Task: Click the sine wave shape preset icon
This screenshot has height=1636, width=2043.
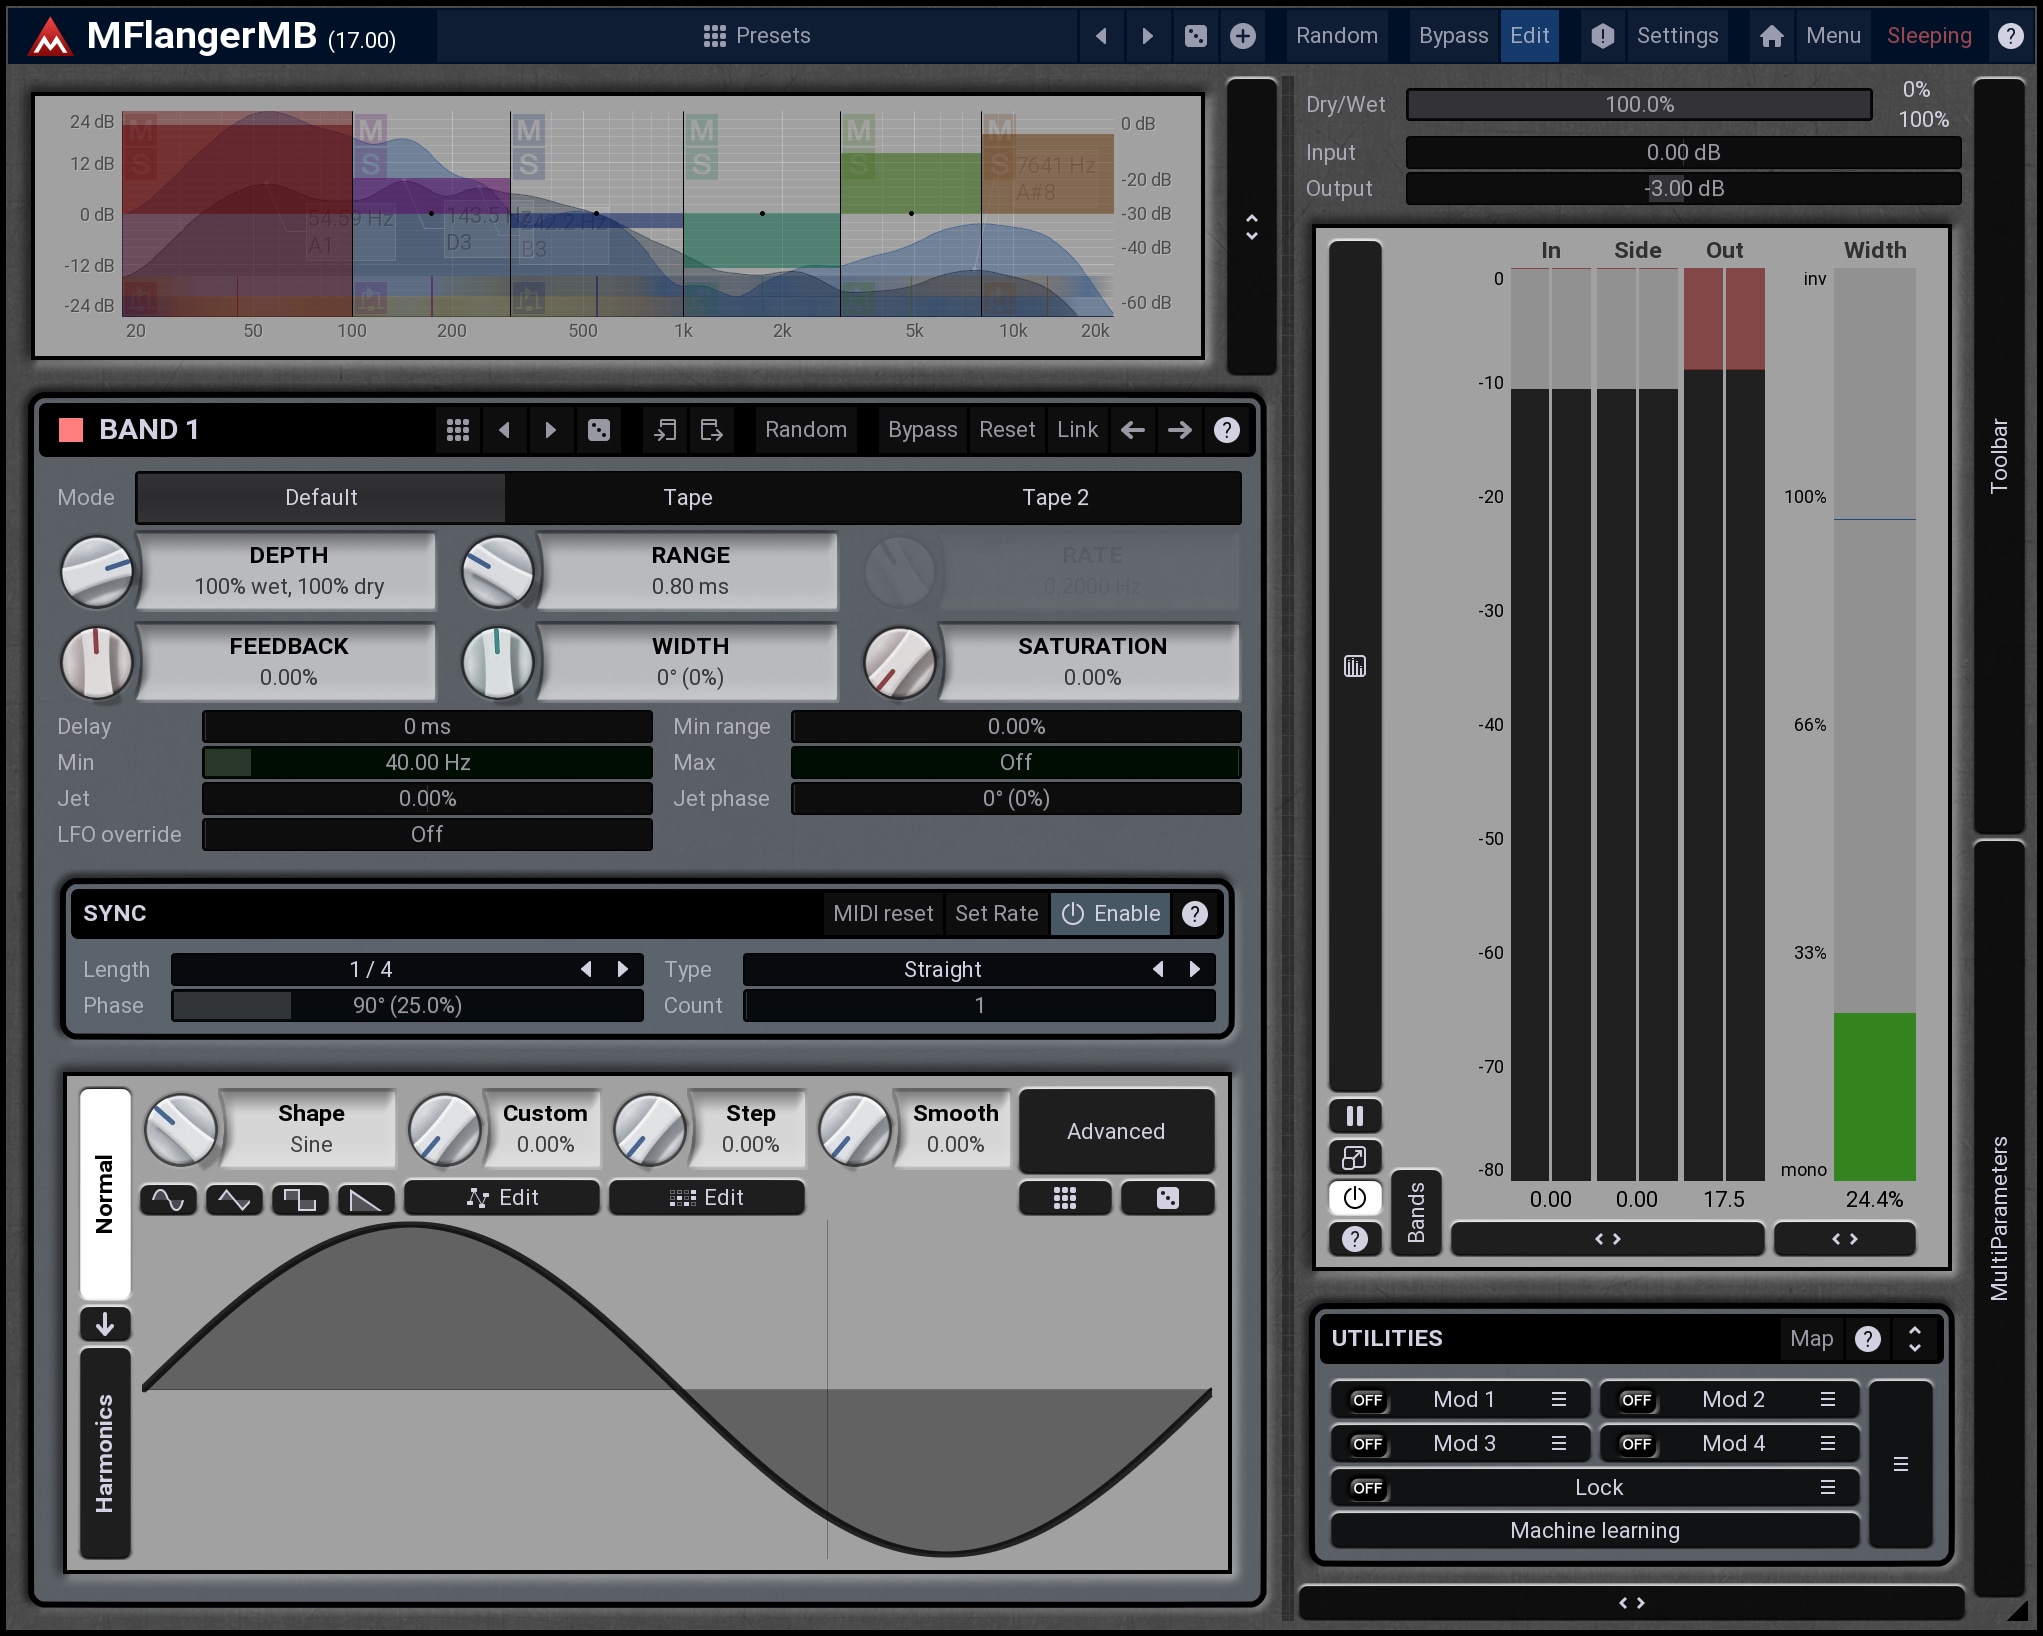Action: pos(168,1199)
